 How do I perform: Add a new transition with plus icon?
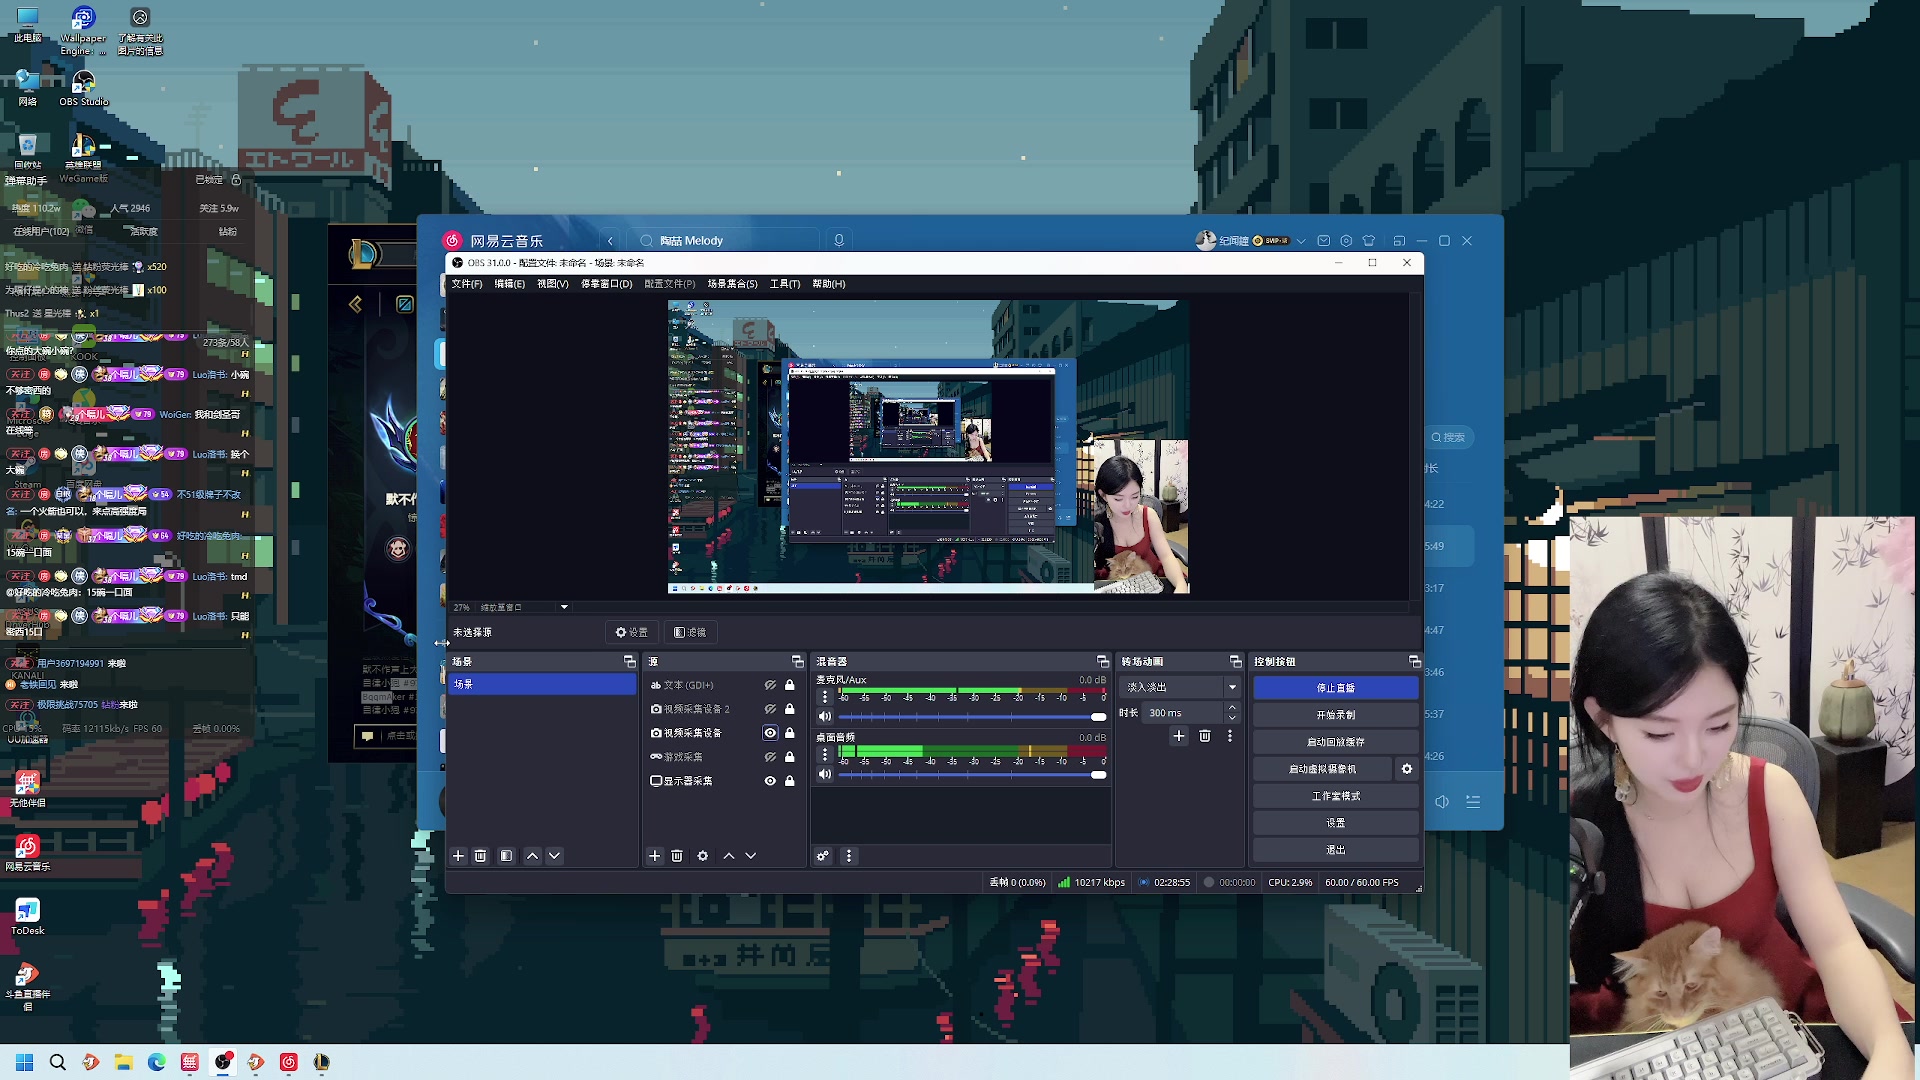[1179, 736]
